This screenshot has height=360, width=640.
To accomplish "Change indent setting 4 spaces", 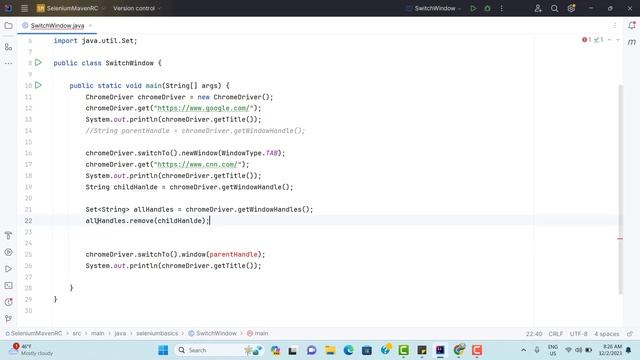I will 607,333.
